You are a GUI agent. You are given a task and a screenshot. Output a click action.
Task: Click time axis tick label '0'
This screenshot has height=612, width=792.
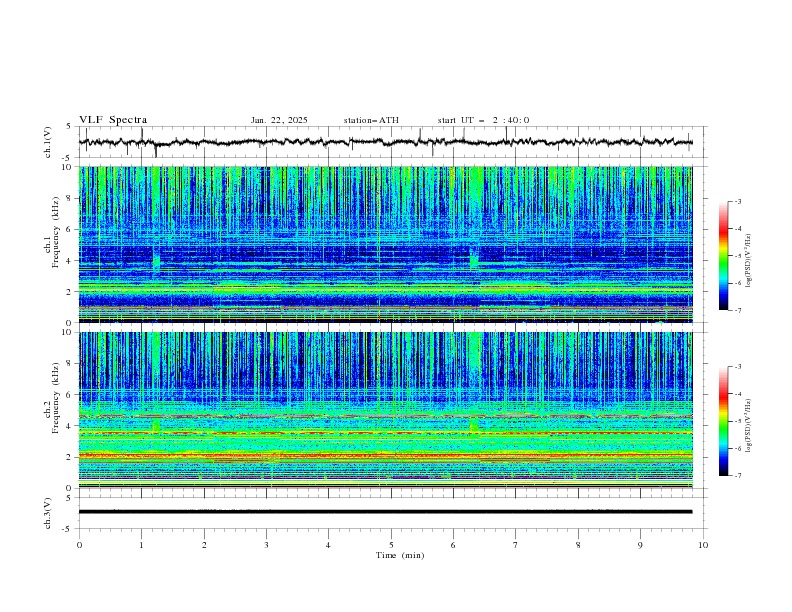coord(79,545)
